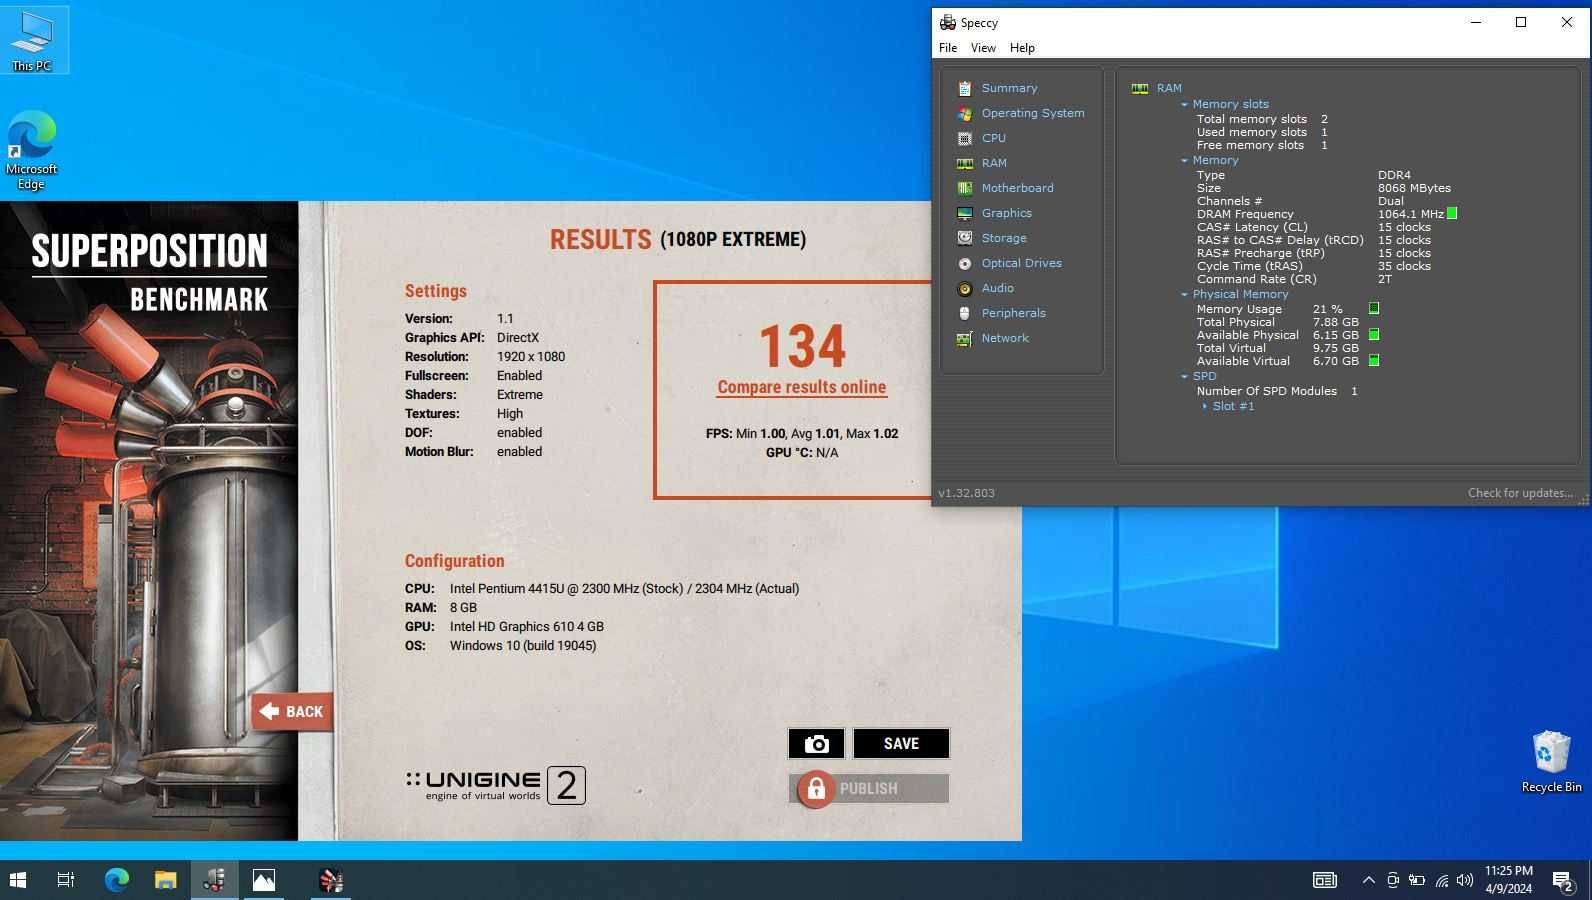Collapse the Memory section in Speccy
Screen dimensions: 1592x900
1184,160
